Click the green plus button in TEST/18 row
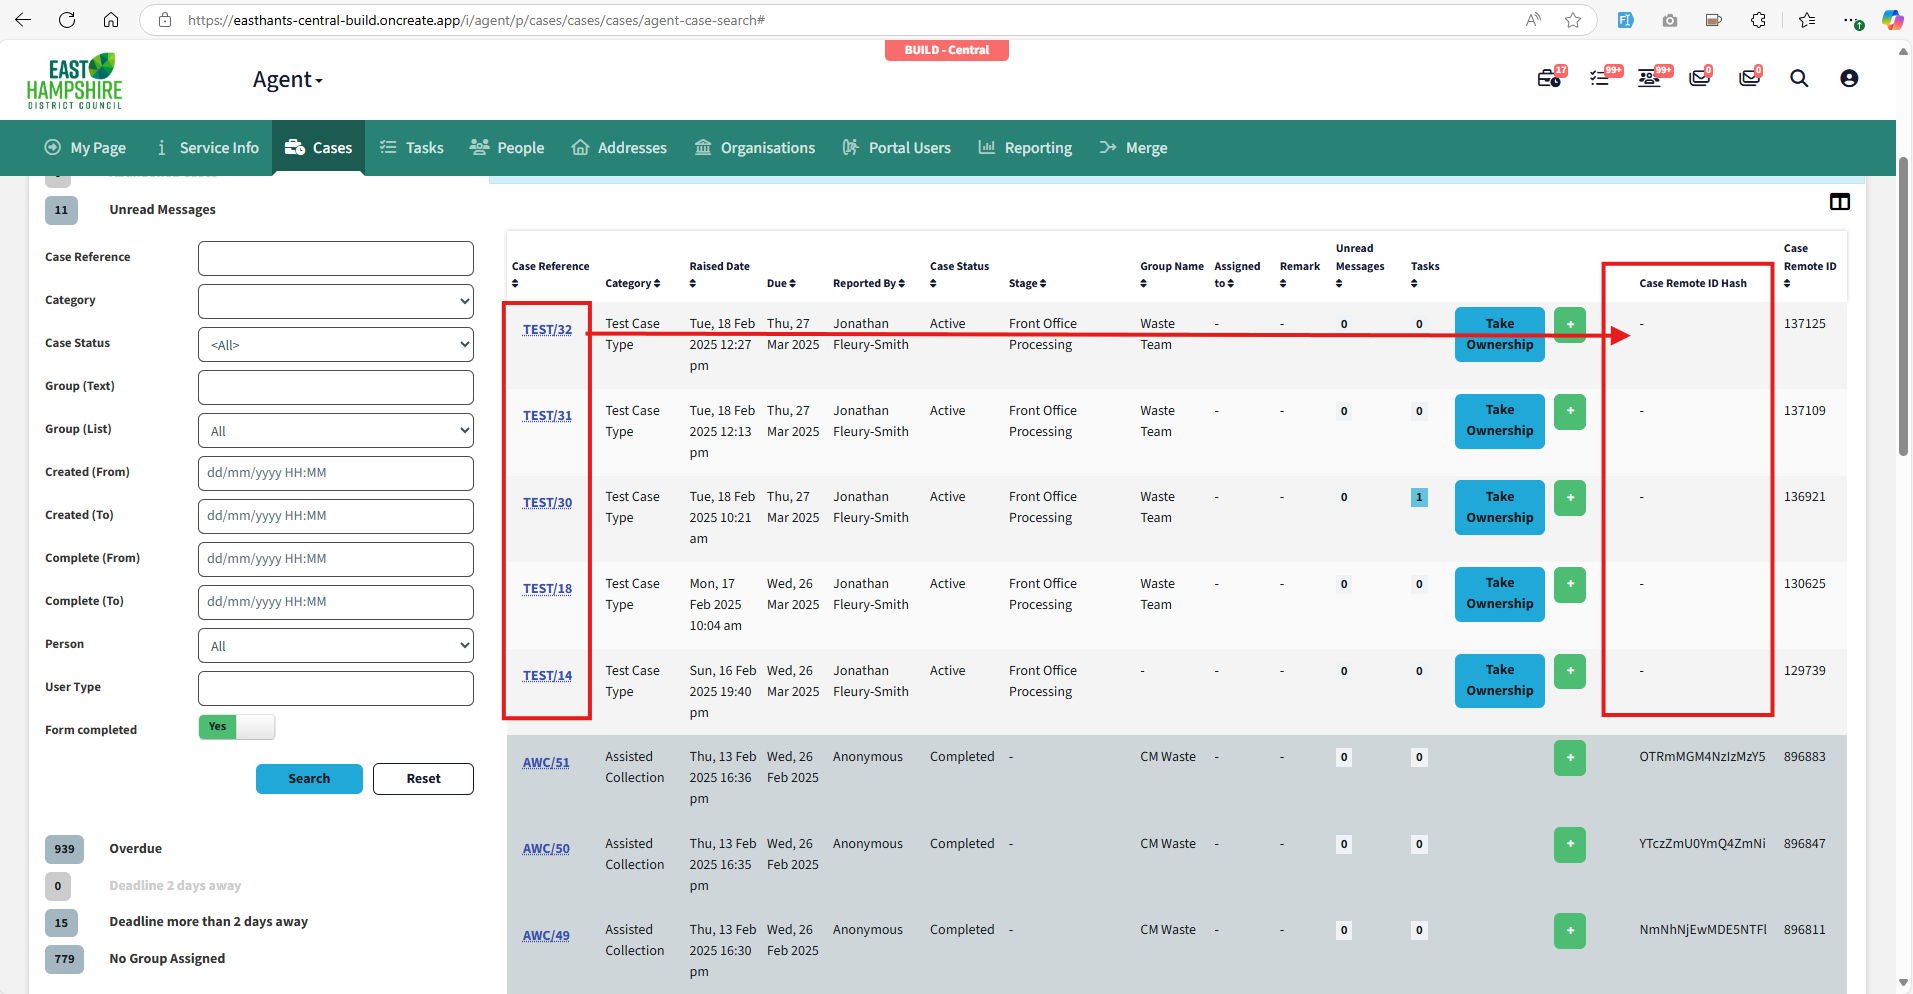 tap(1570, 584)
